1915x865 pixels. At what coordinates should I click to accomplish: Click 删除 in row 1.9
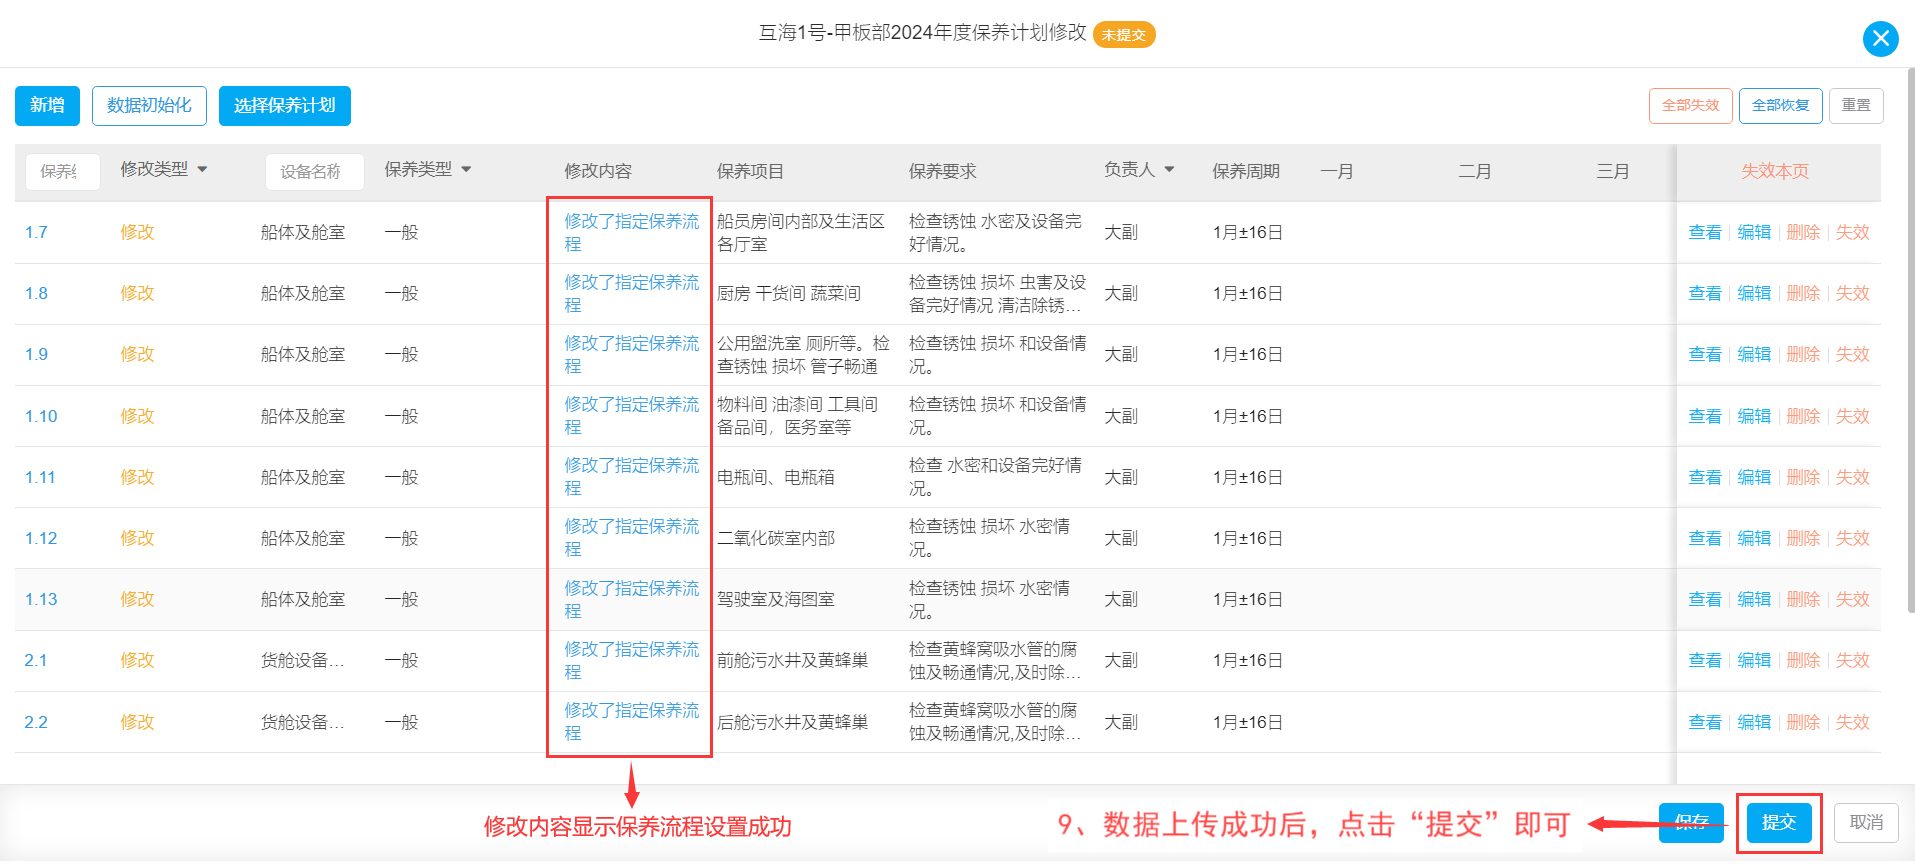tap(1803, 354)
